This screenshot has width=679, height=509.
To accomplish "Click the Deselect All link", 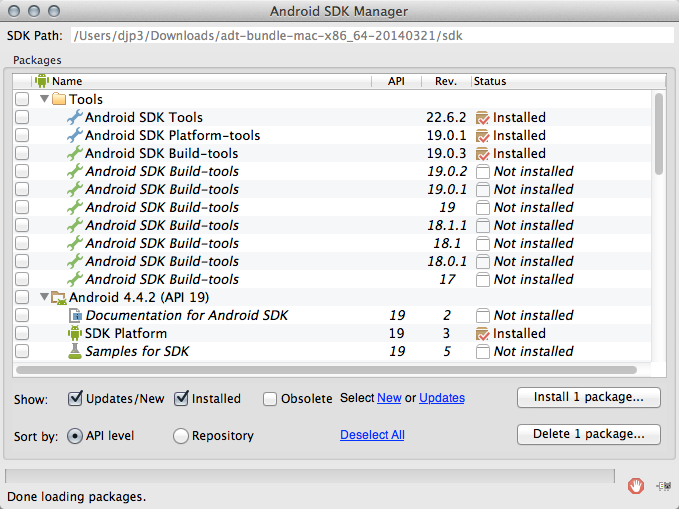I will [372, 435].
